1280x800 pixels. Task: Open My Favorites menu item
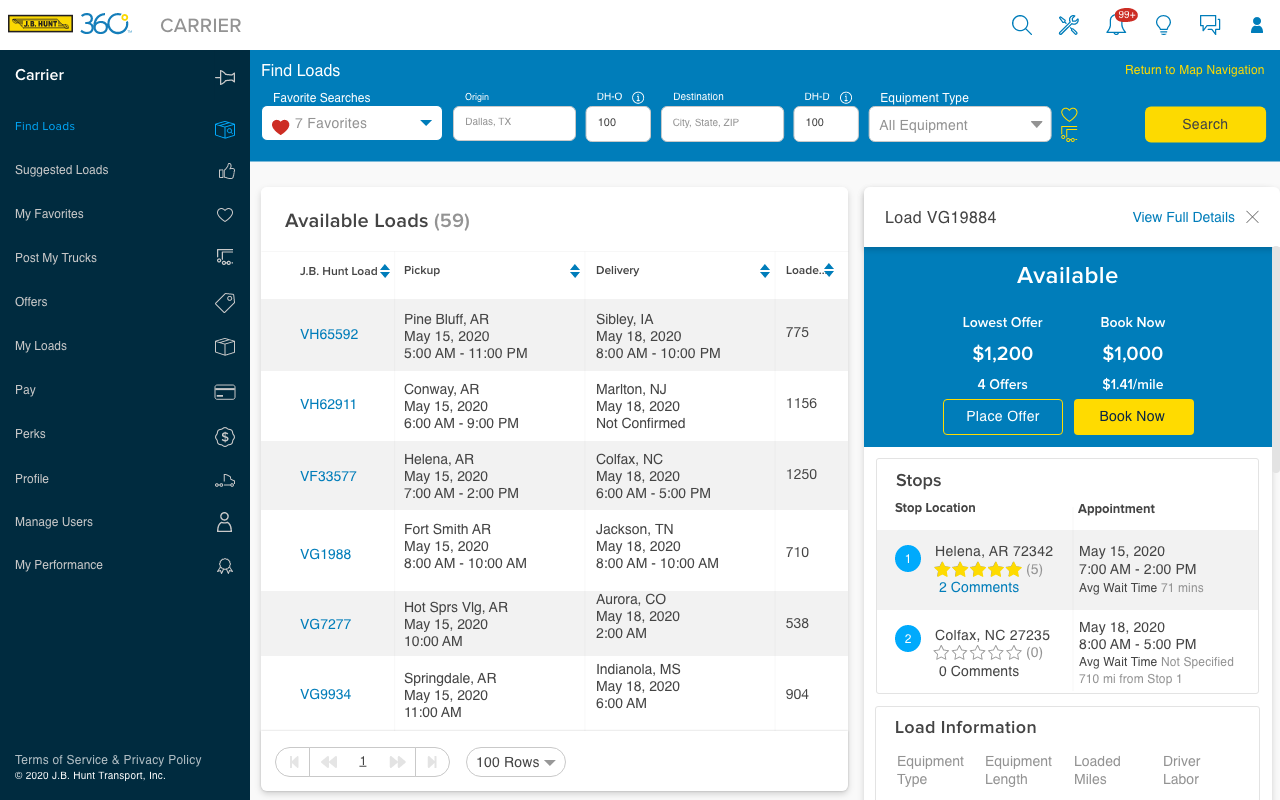point(49,214)
